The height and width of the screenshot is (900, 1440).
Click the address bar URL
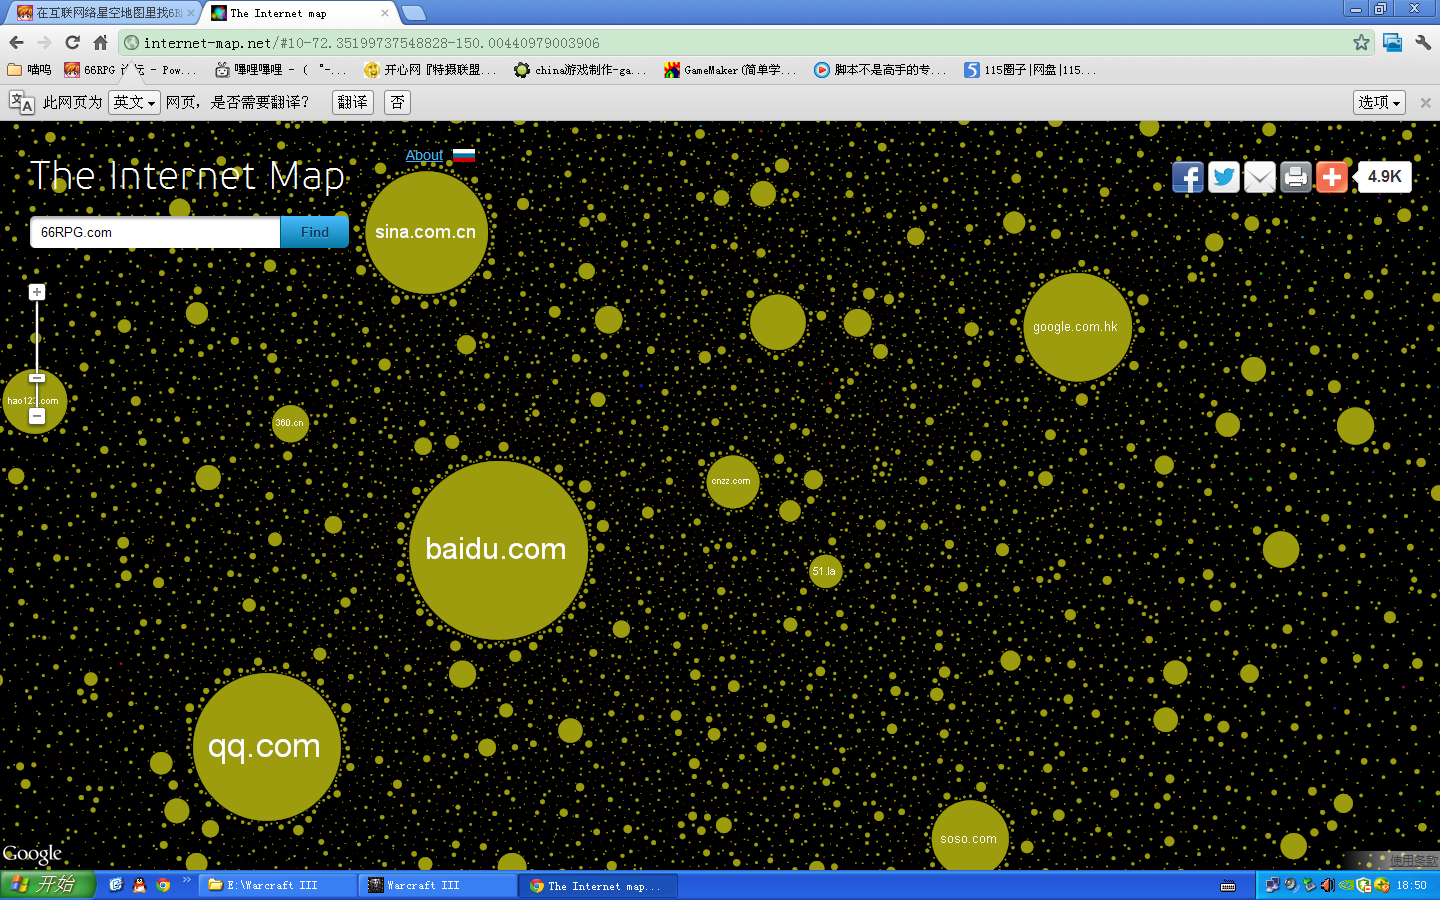pyautogui.click(x=371, y=43)
